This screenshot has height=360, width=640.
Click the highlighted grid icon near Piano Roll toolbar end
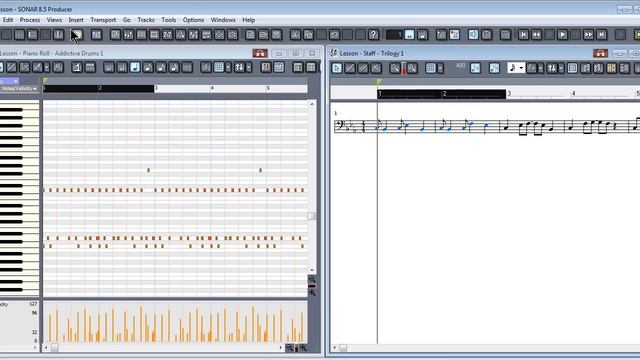pos(279,67)
